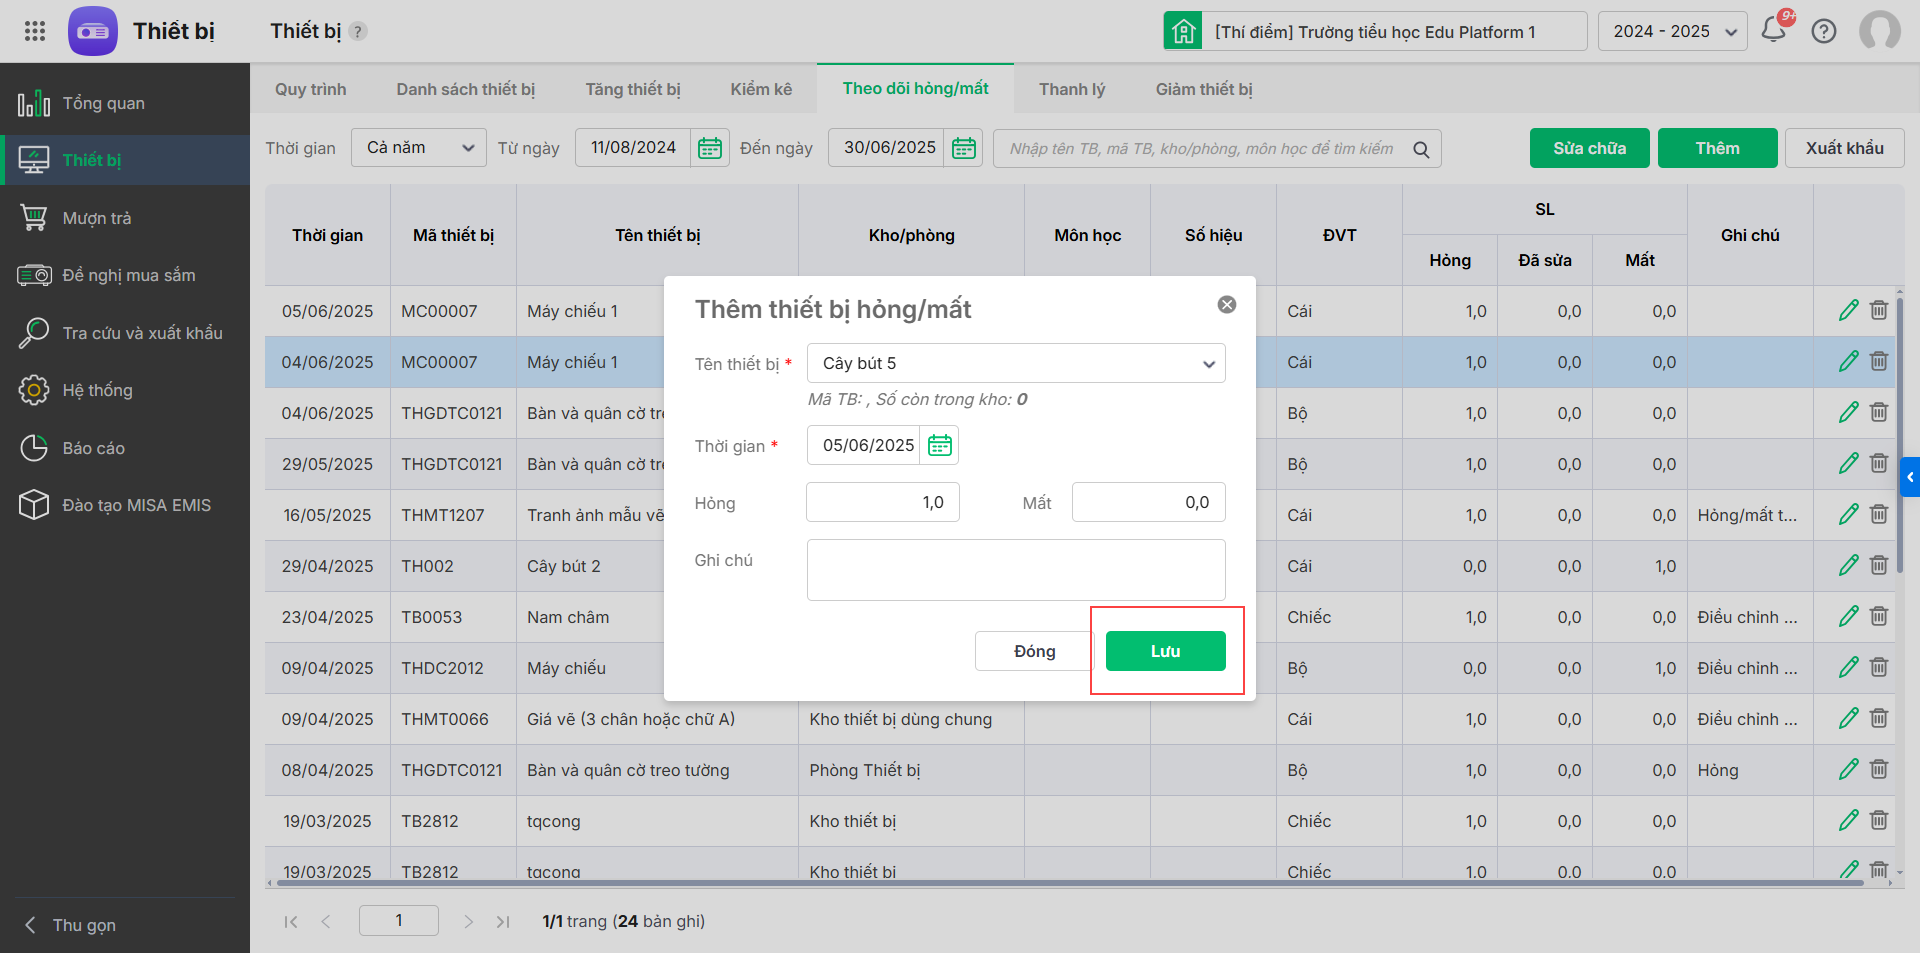1920x953 pixels.
Task: Open the Cả năm time range dropdown
Action: tap(418, 148)
